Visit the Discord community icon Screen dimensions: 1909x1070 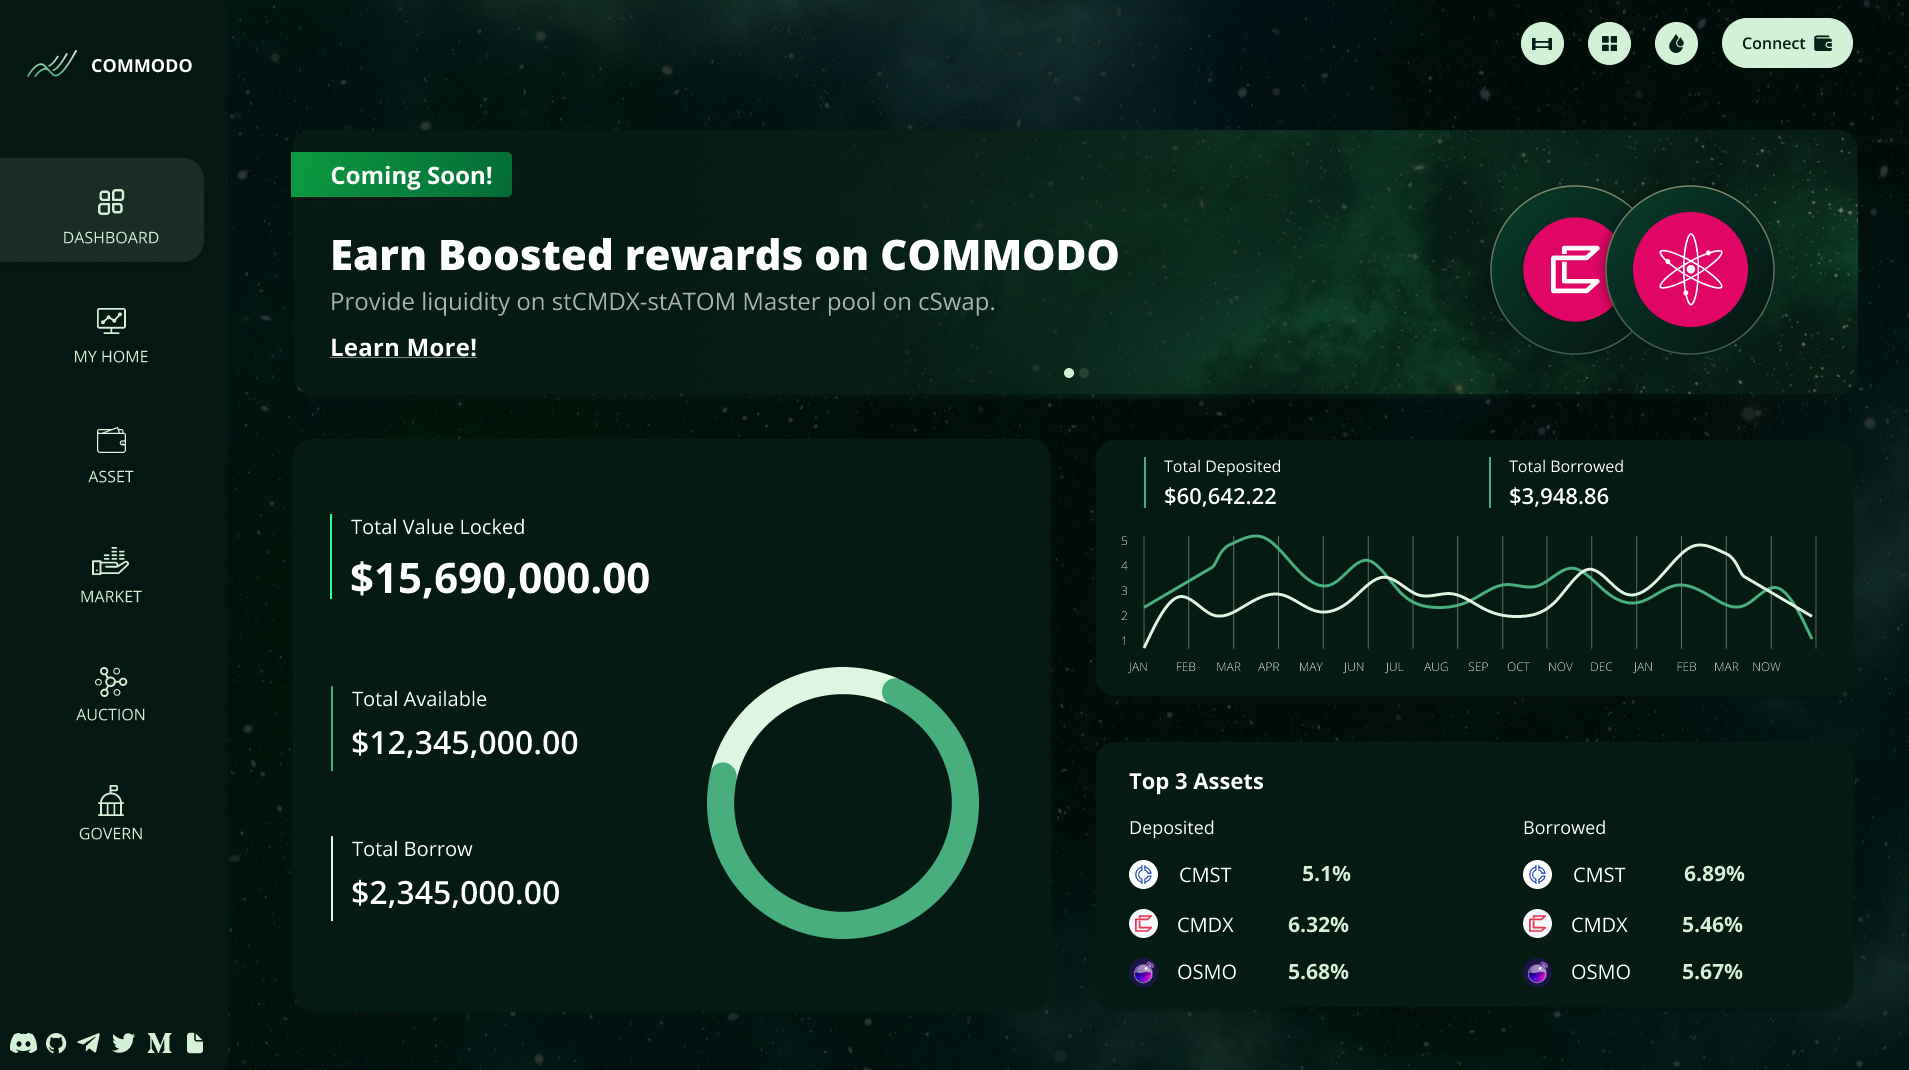tap(22, 1043)
